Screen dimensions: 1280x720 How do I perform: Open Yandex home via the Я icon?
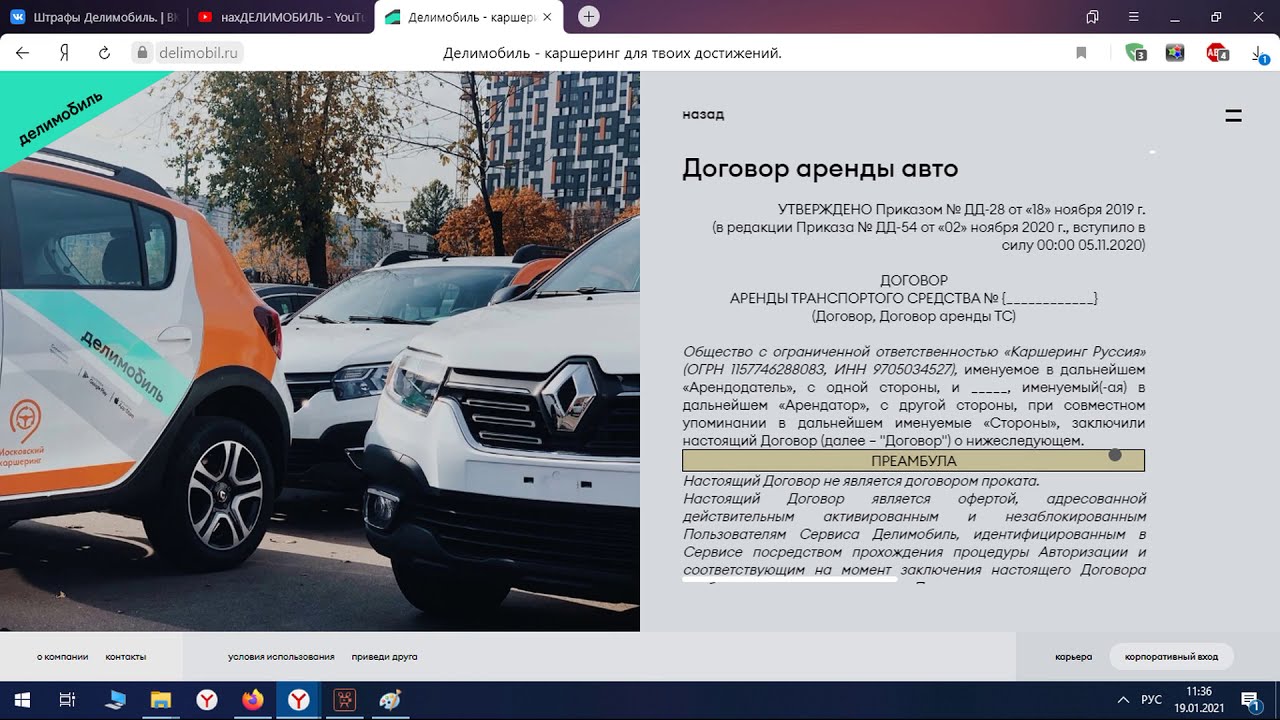[64, 53]
